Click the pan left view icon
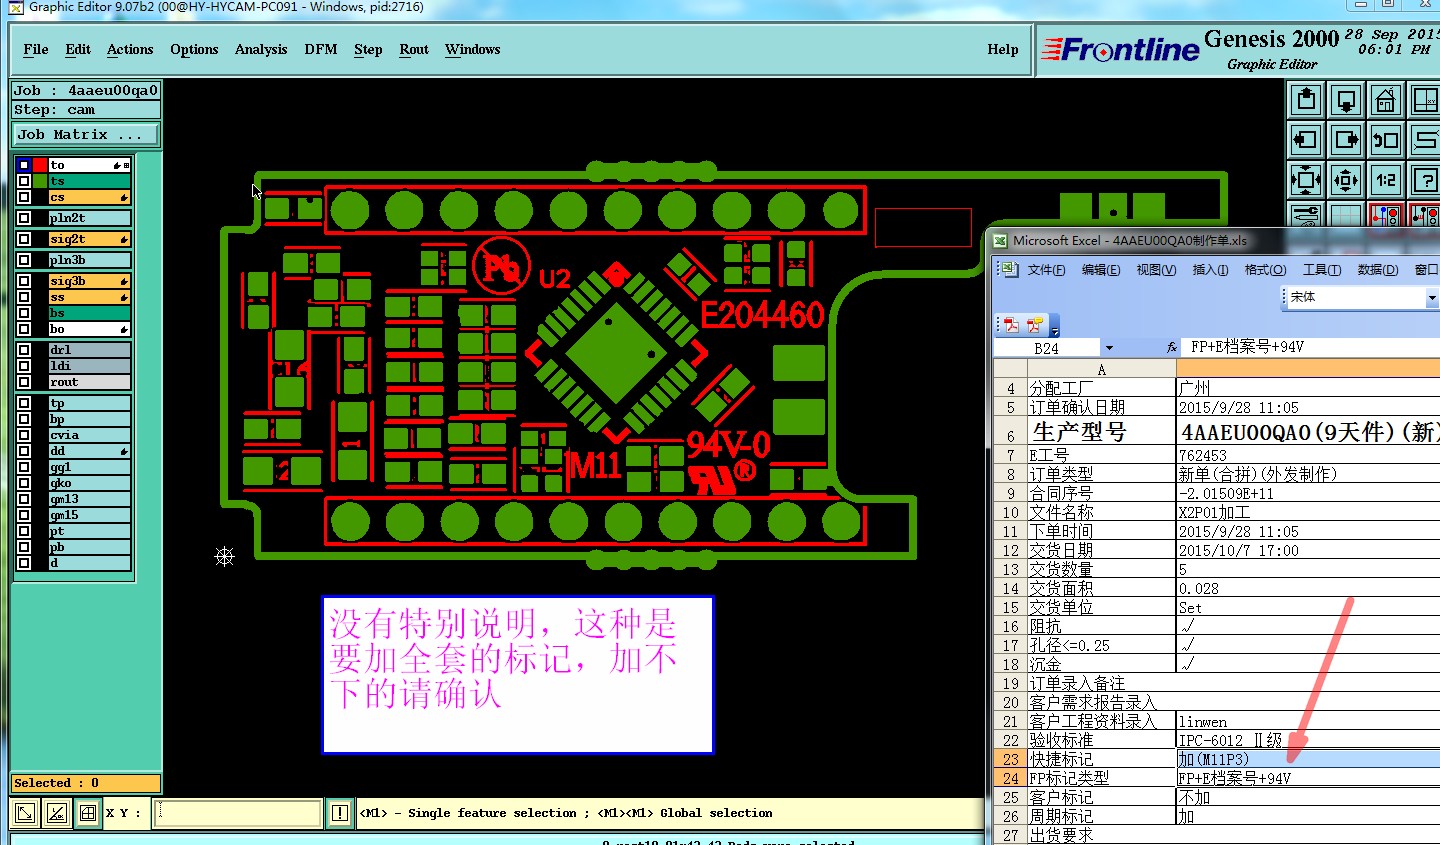Image resolution: width=1440 pixels, height=845 pixels. coord(1306,140)
